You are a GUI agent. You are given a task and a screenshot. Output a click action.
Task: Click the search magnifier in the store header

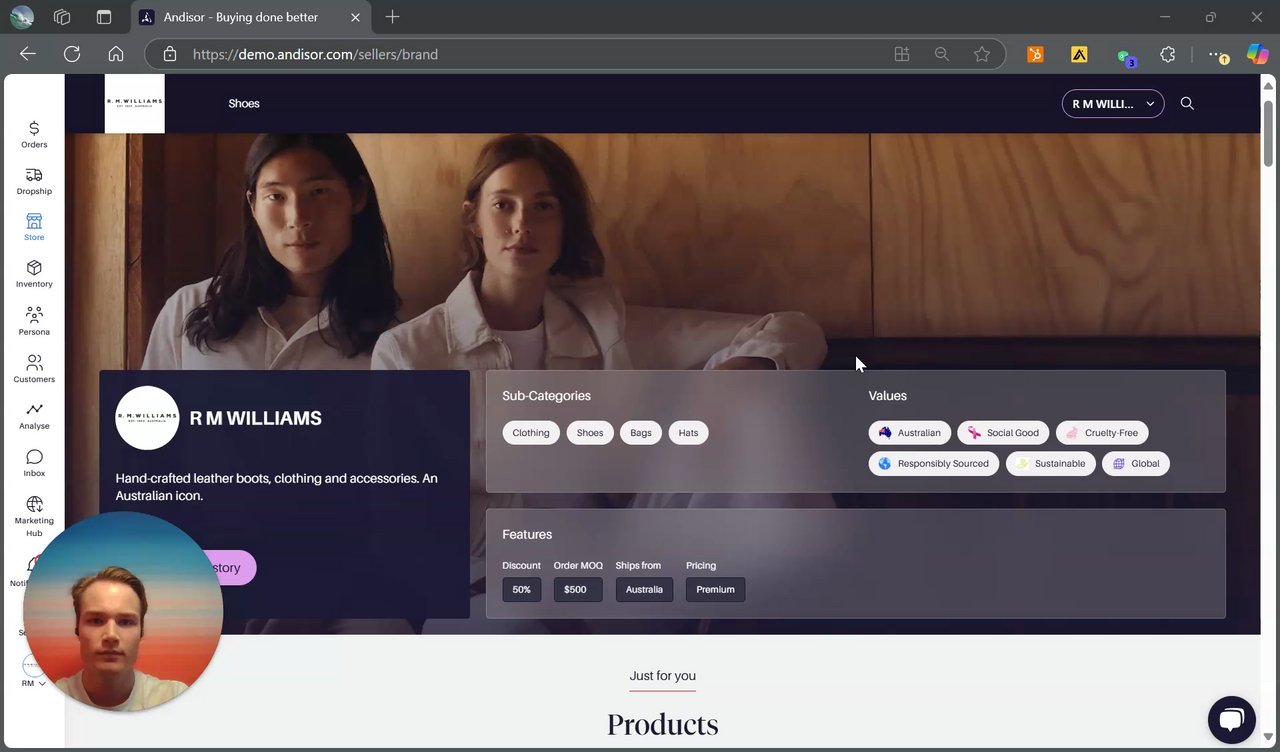tap(1187, 103)
